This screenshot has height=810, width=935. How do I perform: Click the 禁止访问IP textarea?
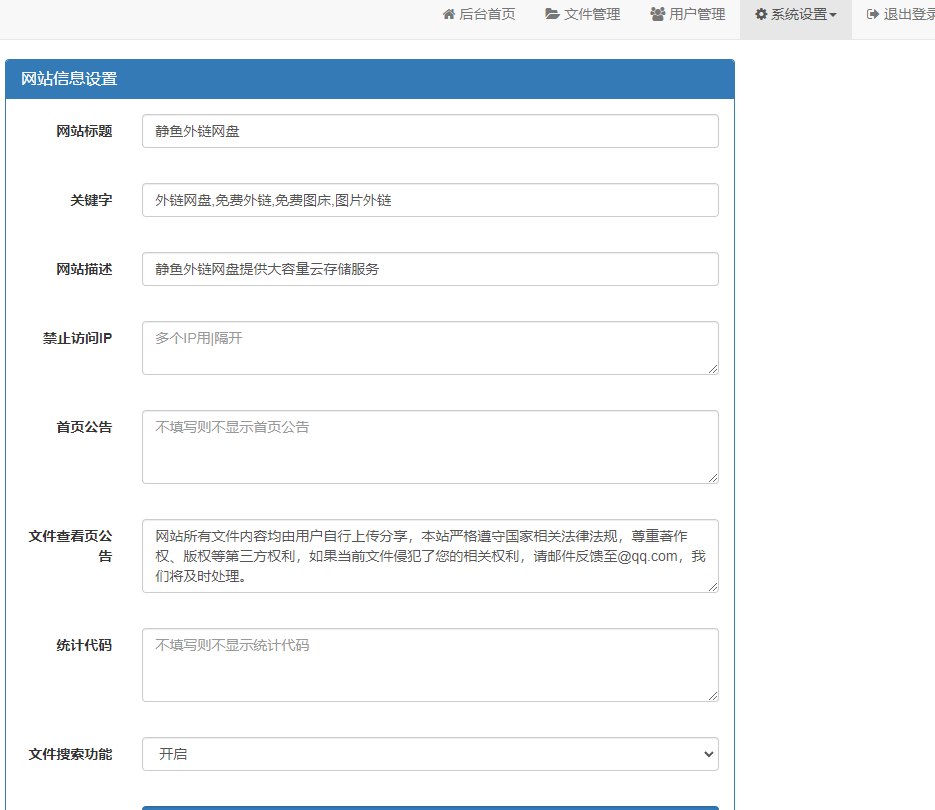[430, 348]
